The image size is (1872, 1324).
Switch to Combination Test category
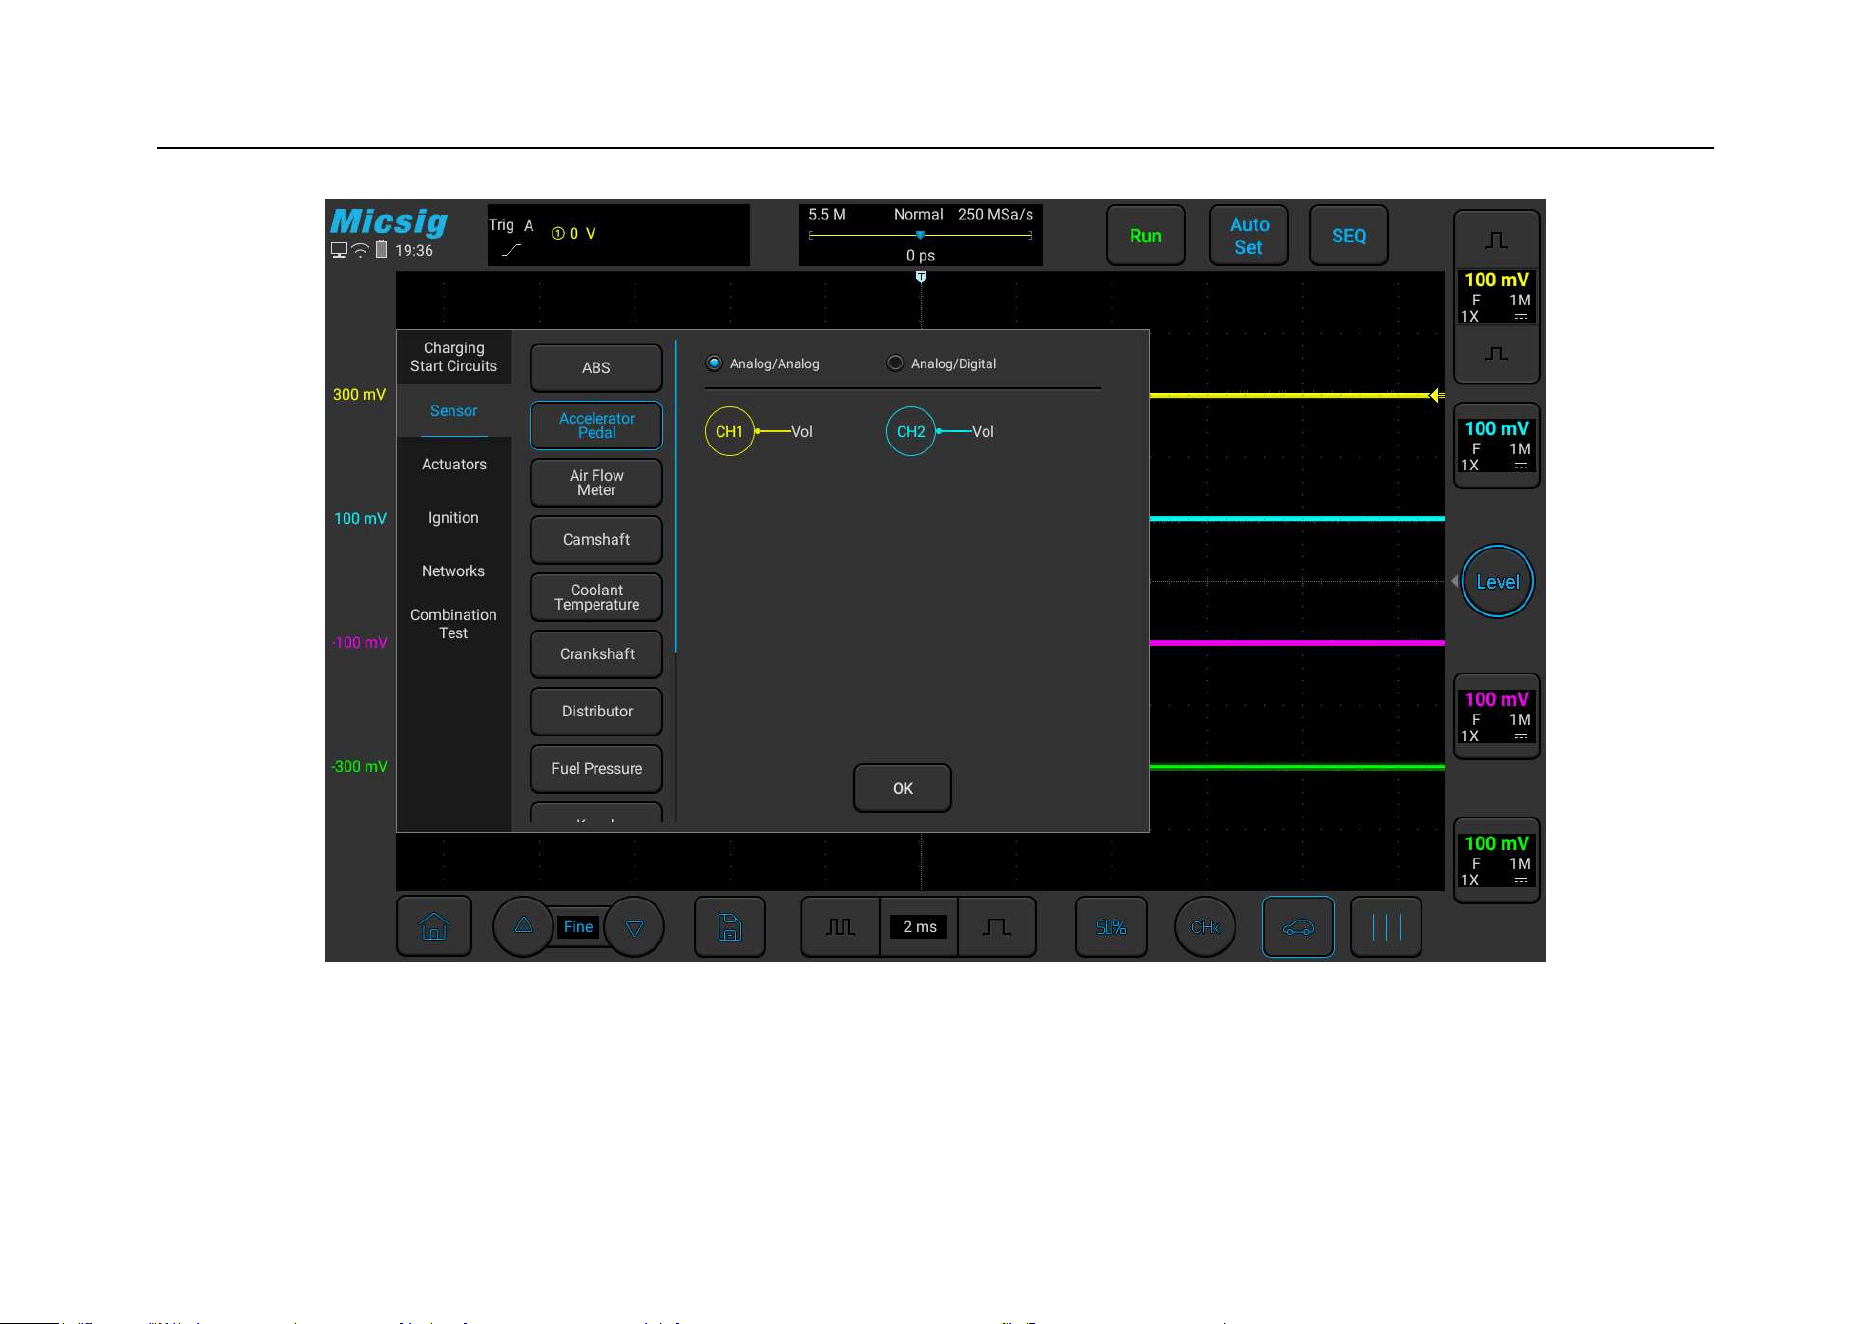point(453,624)
